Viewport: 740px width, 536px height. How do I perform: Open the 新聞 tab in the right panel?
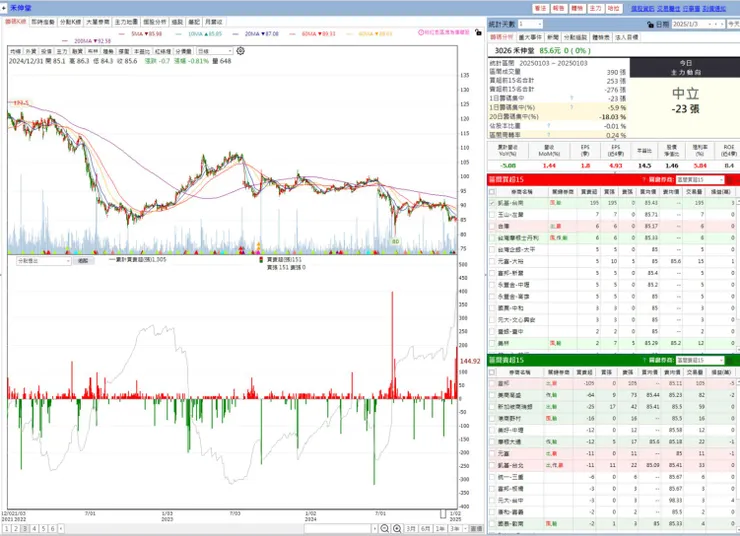point(553,37)
